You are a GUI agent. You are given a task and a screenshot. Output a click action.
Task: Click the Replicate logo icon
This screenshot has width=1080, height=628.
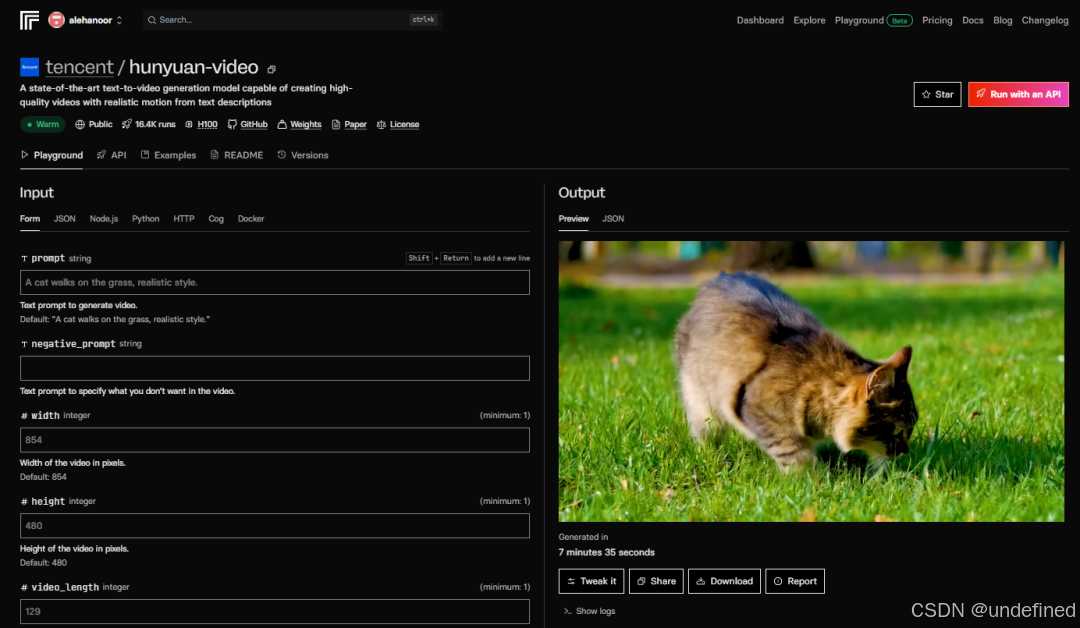point(29,20)
